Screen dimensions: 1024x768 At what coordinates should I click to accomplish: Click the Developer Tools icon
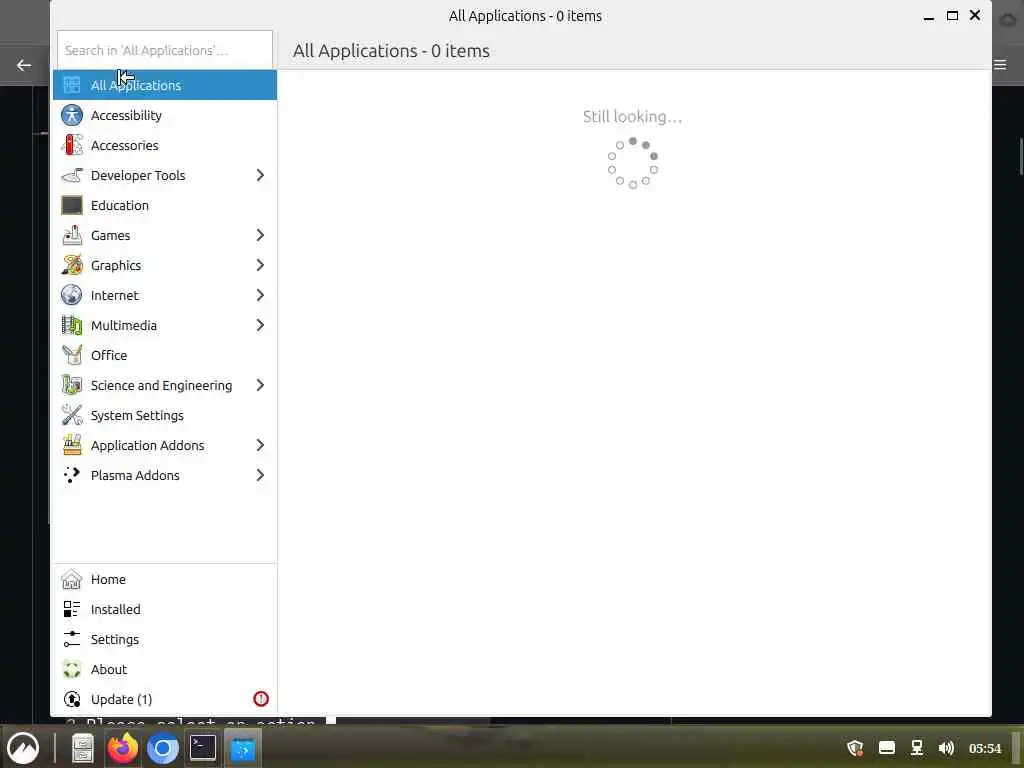tap(72, 175)
